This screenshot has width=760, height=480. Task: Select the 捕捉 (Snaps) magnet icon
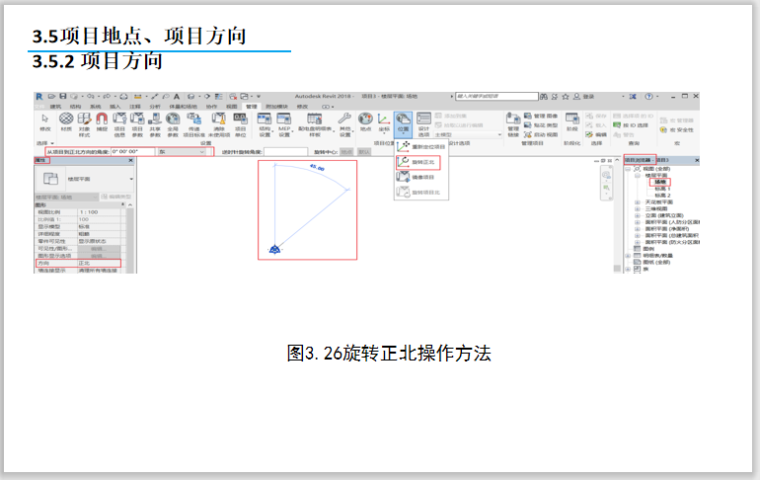tap(103, 119)
